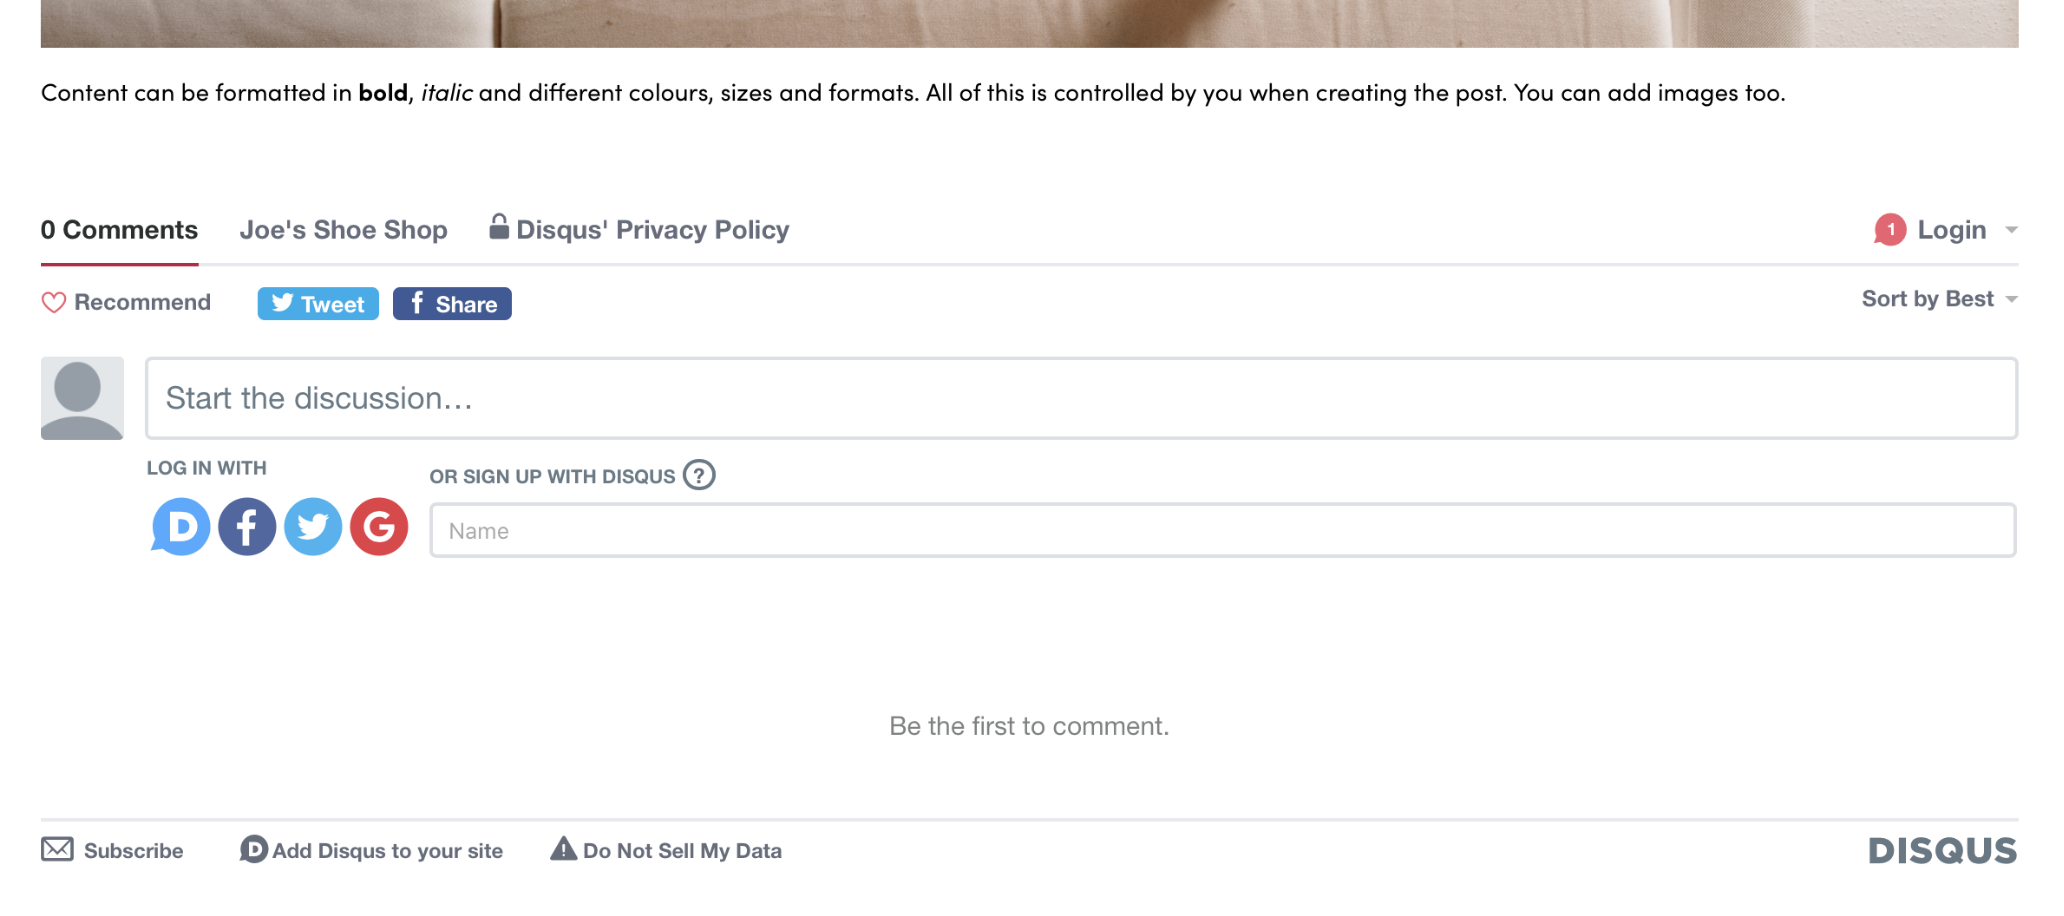Image resolution: width=2064 pixels, height=916 pixels.
Task: Click the Subscribe envelope icon
Action: tap(57, 850)
